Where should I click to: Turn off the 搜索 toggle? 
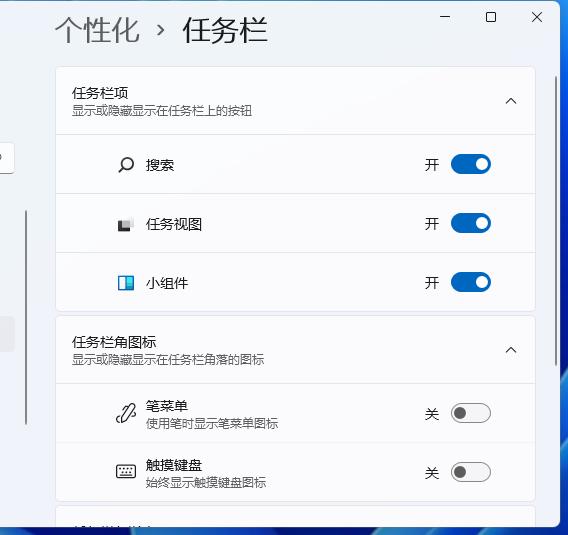coord(471,164)
